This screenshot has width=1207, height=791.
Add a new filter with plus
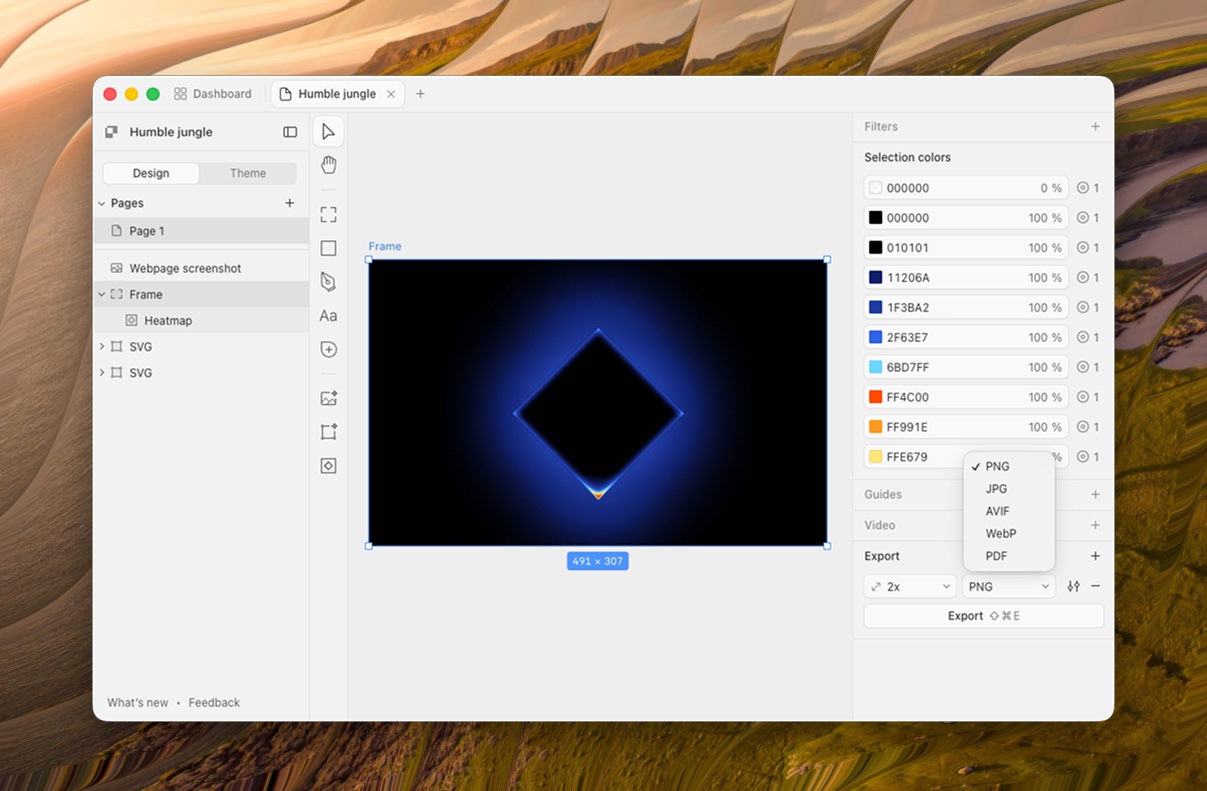[x=1095, y=127]
